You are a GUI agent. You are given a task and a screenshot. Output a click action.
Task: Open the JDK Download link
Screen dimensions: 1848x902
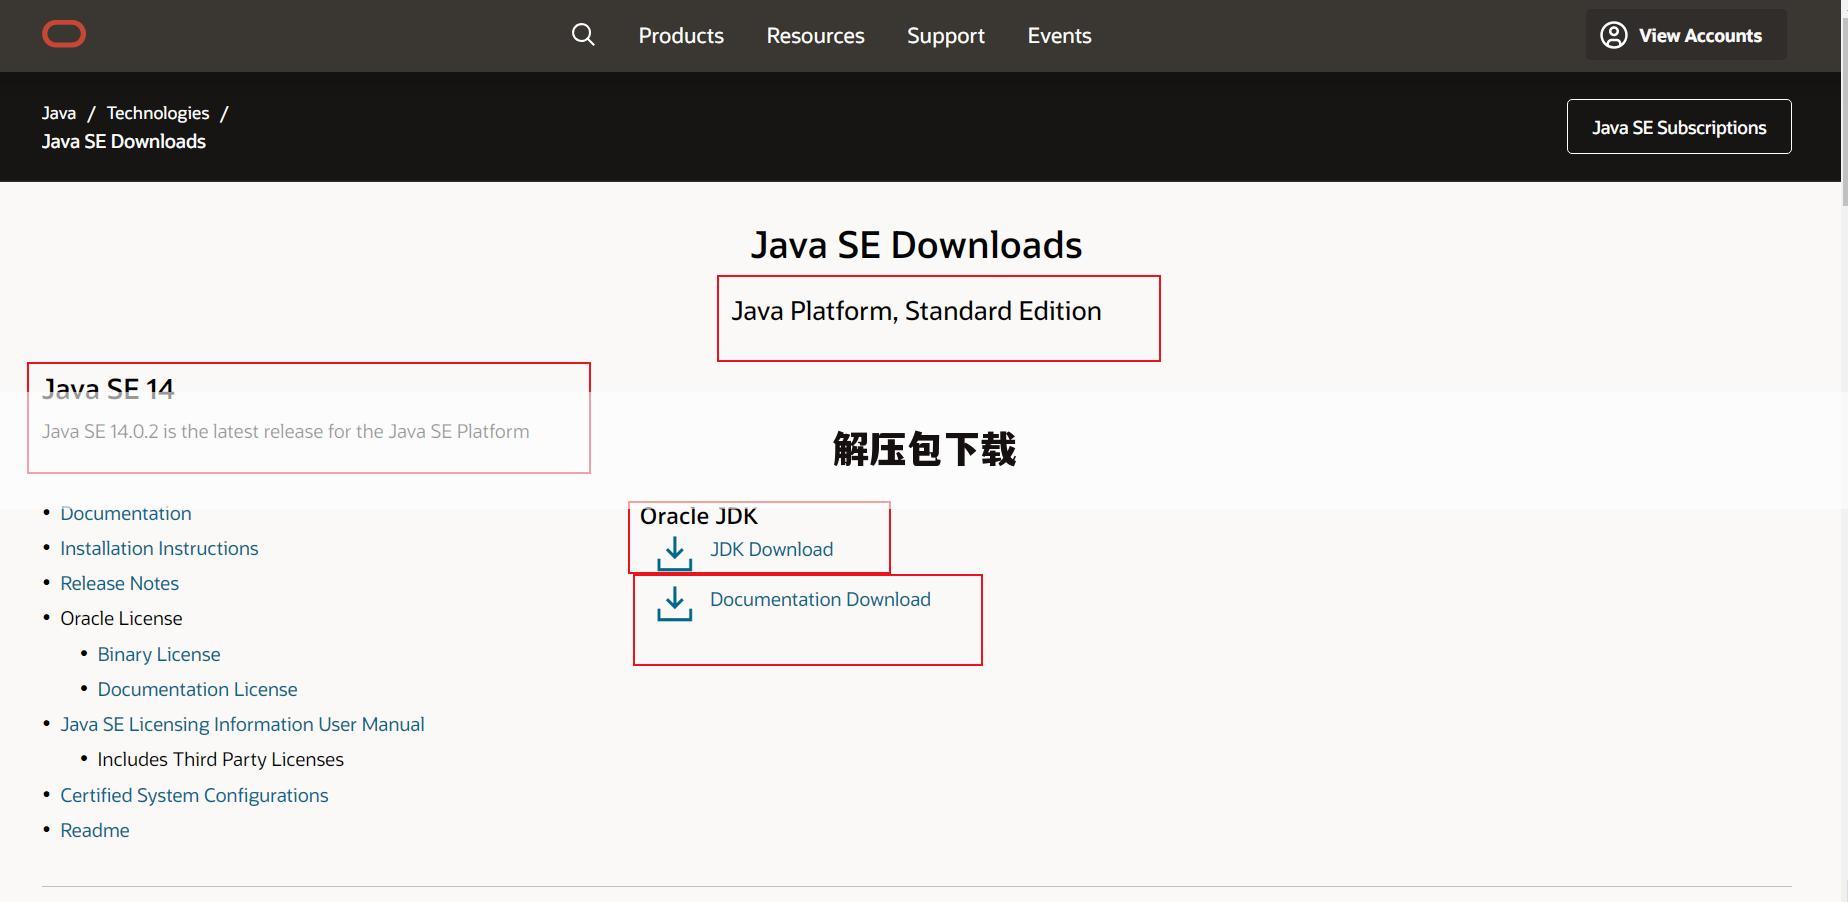tap(771, 549)
